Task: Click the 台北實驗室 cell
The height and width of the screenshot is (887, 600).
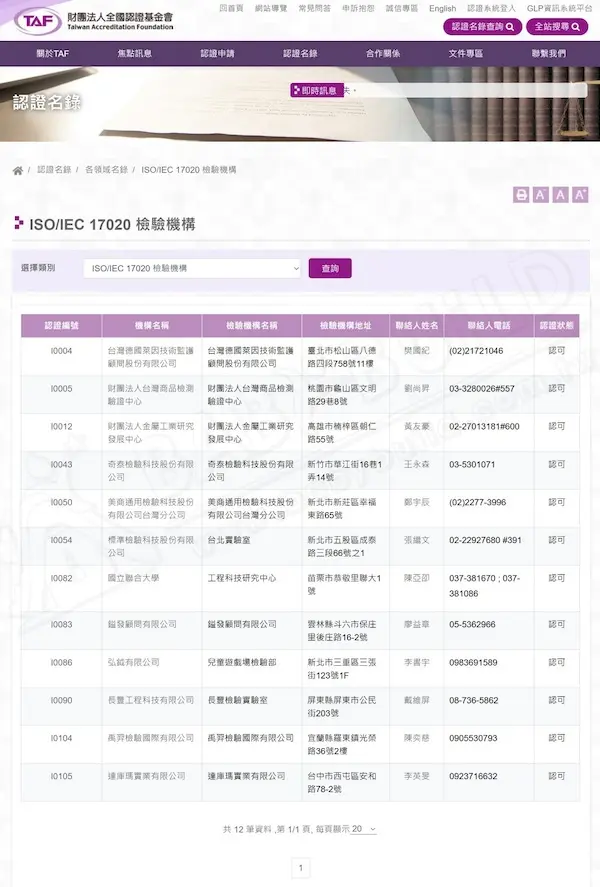Action: [x=229, y=540]
